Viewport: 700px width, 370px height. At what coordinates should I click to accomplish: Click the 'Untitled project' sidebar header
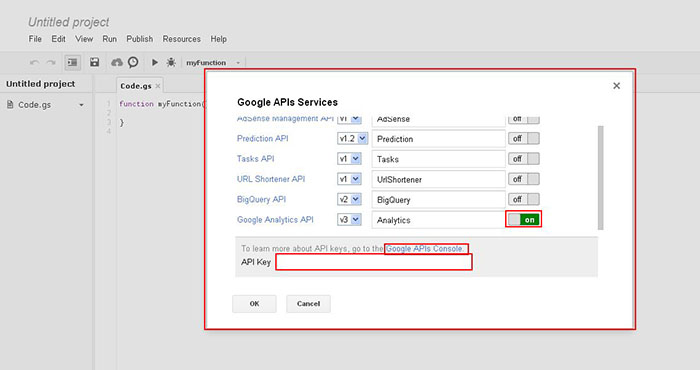click(41, 84)
